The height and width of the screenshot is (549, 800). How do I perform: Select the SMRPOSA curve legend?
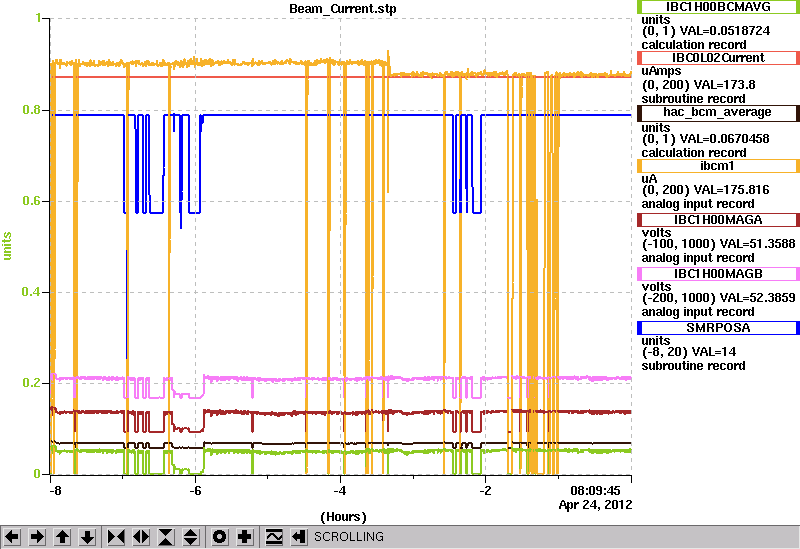(x=718, y=328)
